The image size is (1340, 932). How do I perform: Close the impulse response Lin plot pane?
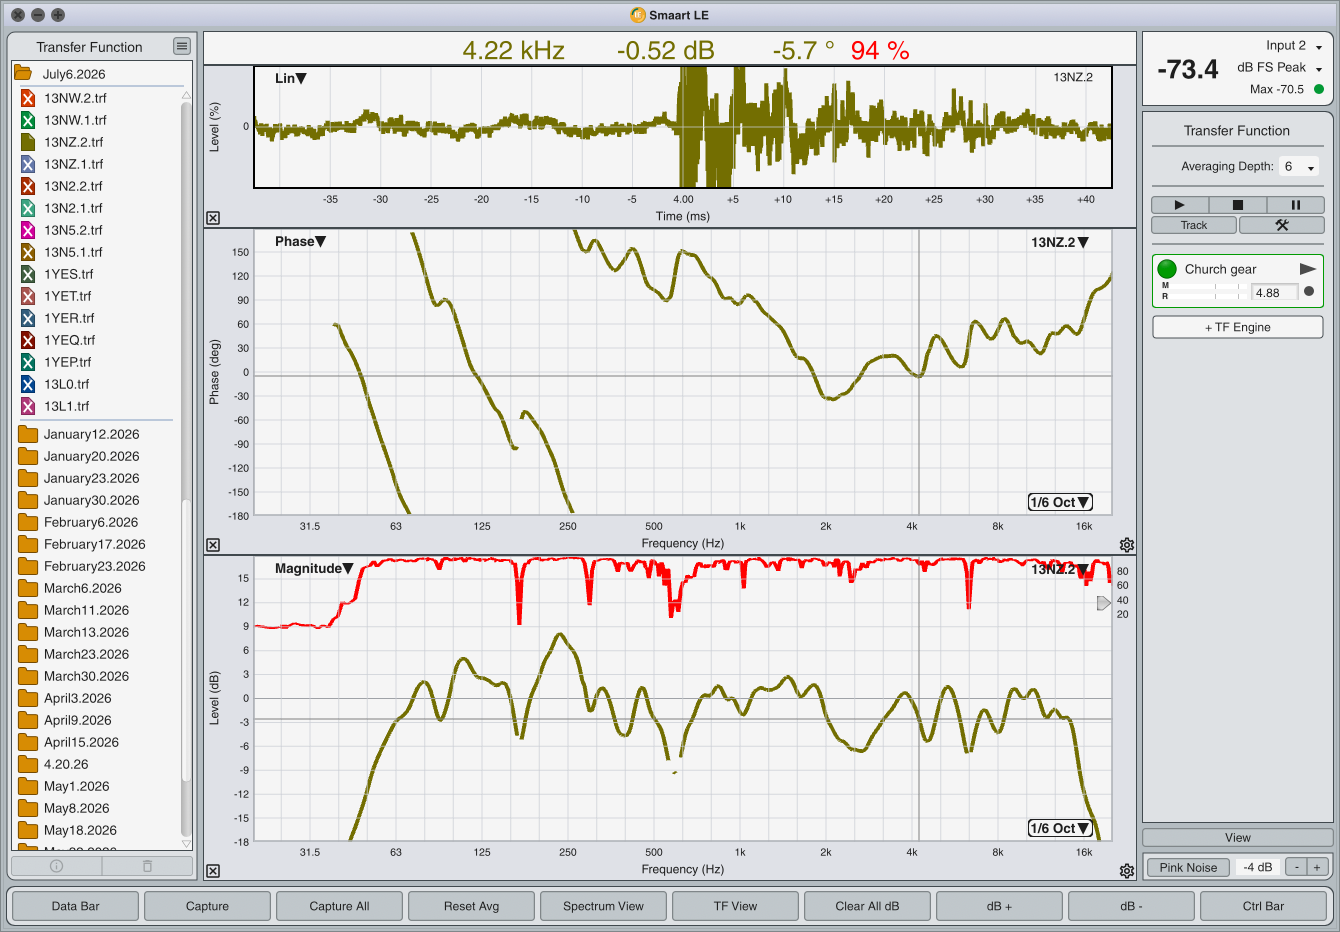coord(213,218)
